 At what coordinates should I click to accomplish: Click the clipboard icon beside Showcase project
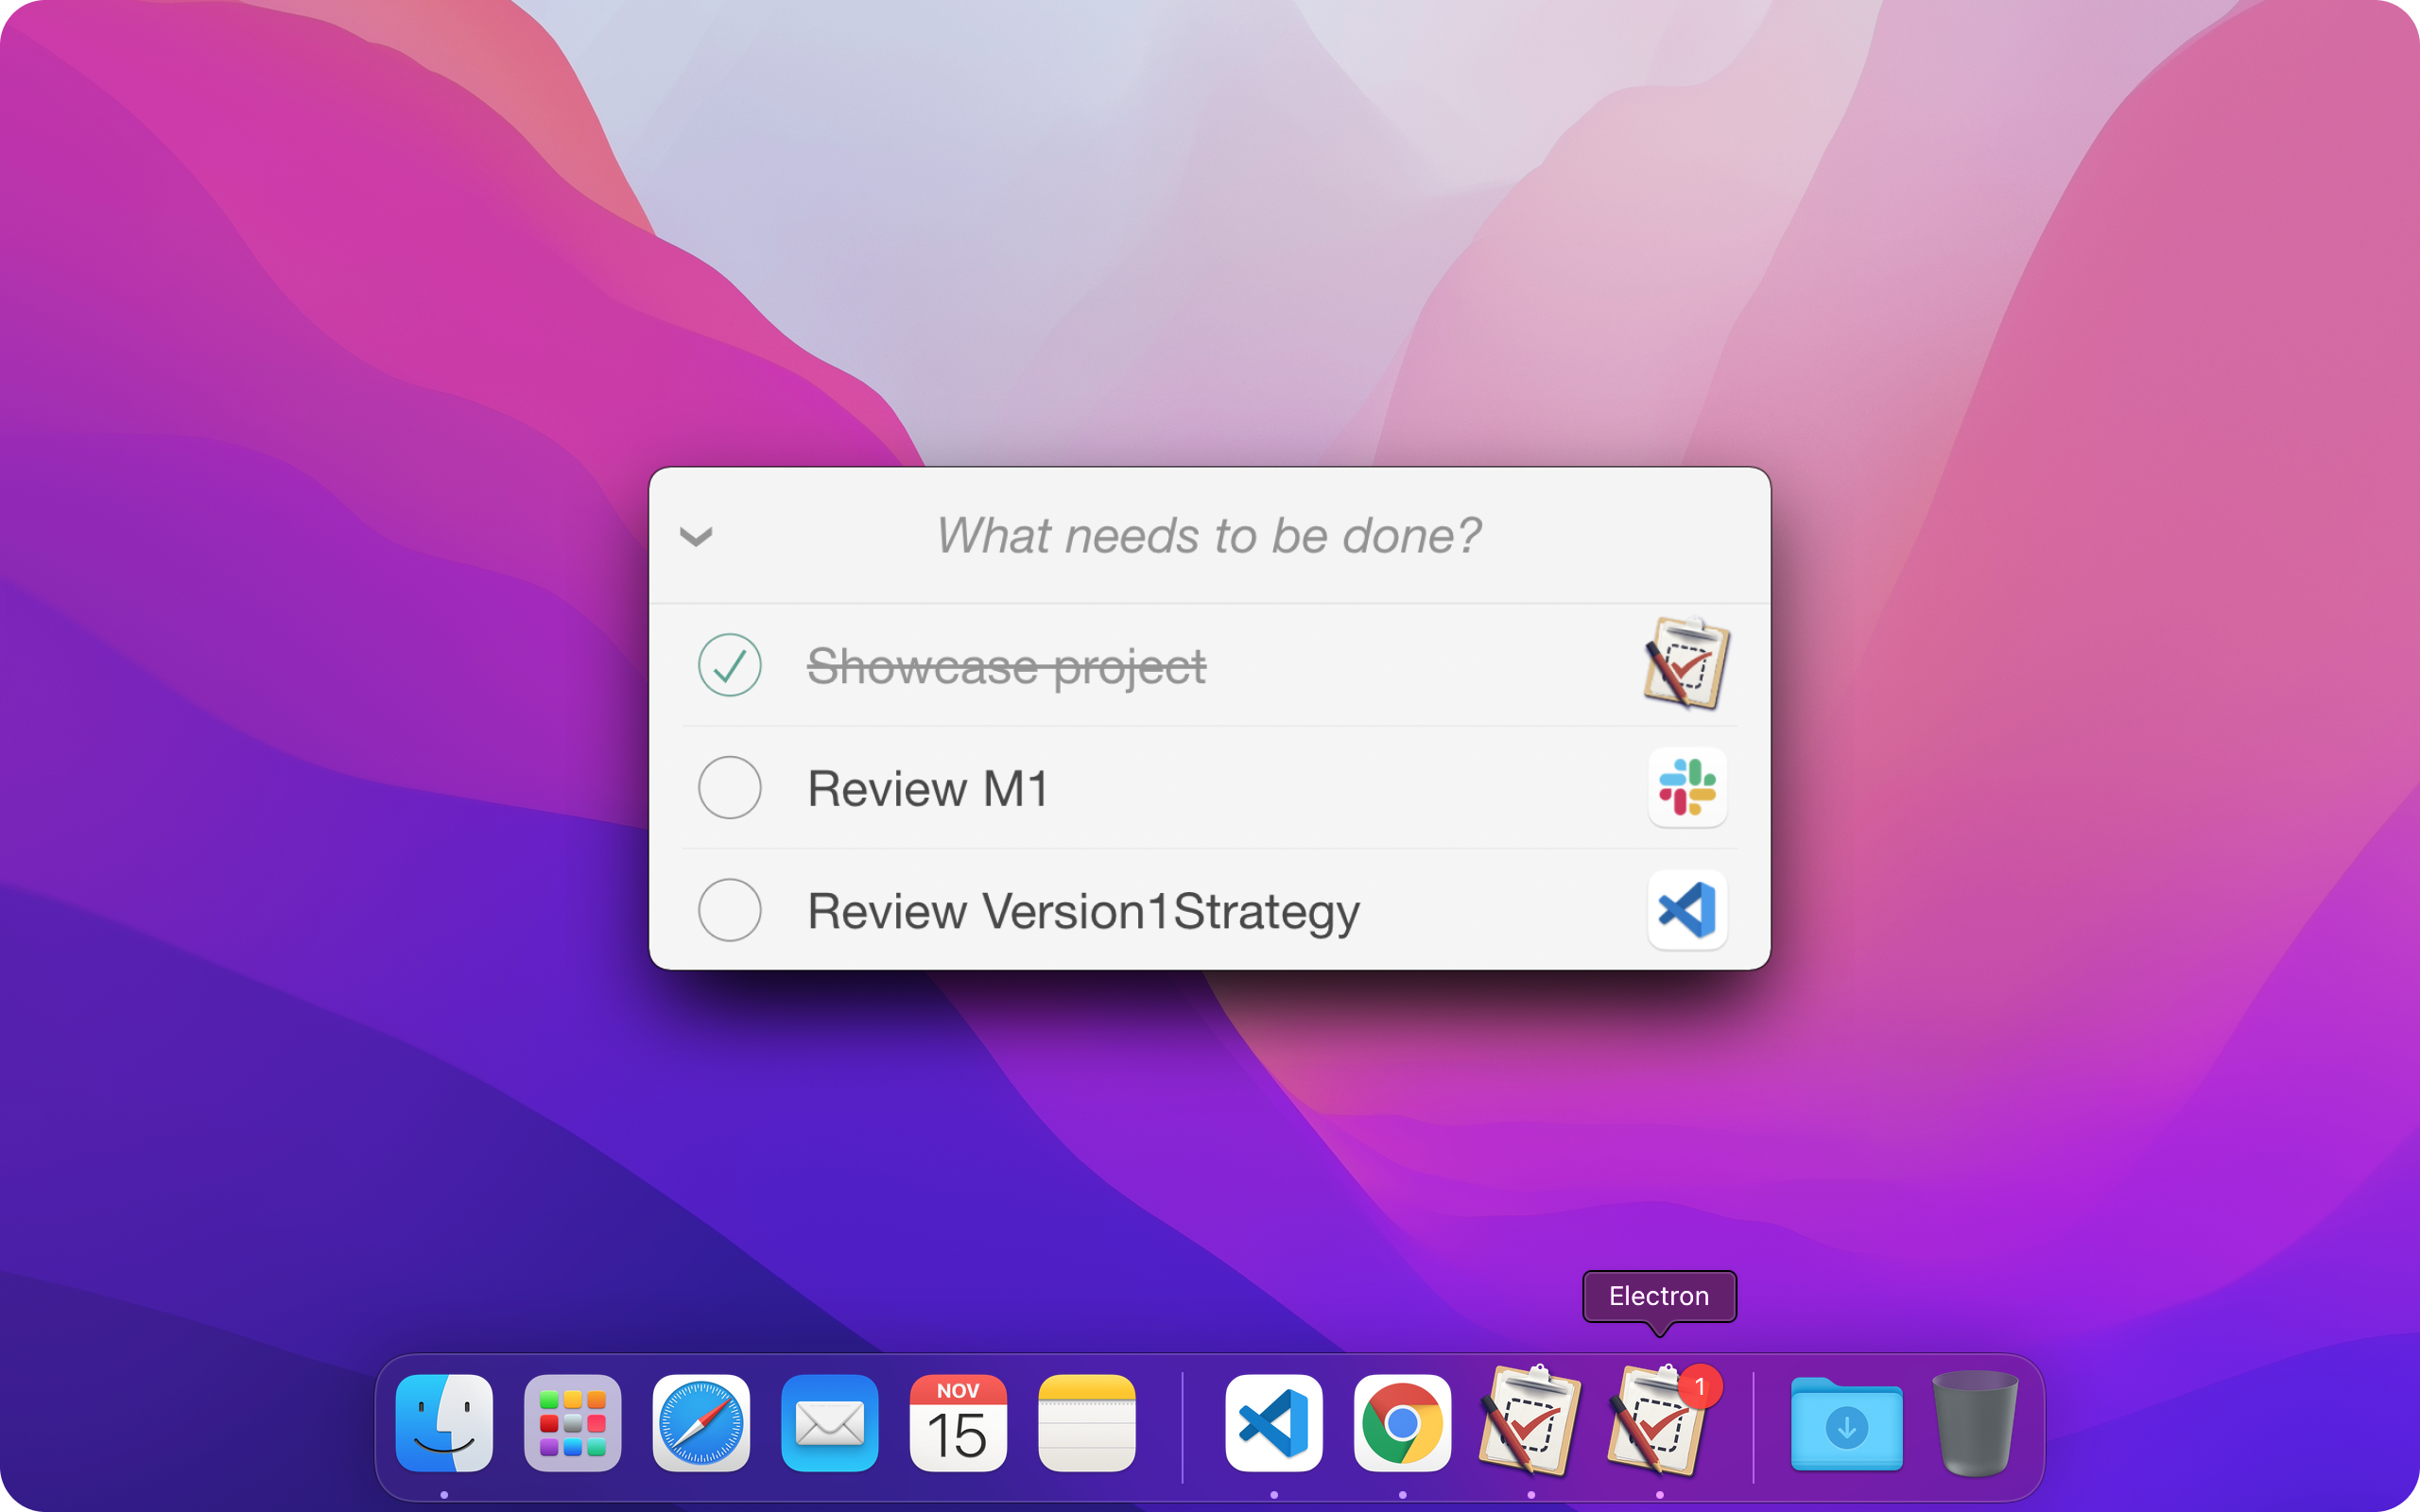[x=1686, y=663]
